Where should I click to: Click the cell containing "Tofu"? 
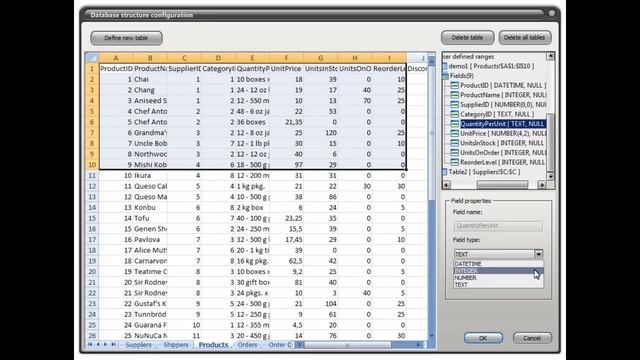(x=150, y=218)
